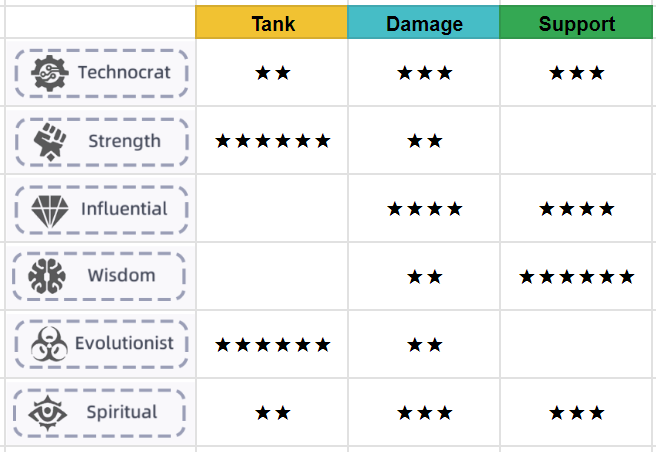
Task: Select Spiritual's three-star Support cell
Action: (576, 412)
